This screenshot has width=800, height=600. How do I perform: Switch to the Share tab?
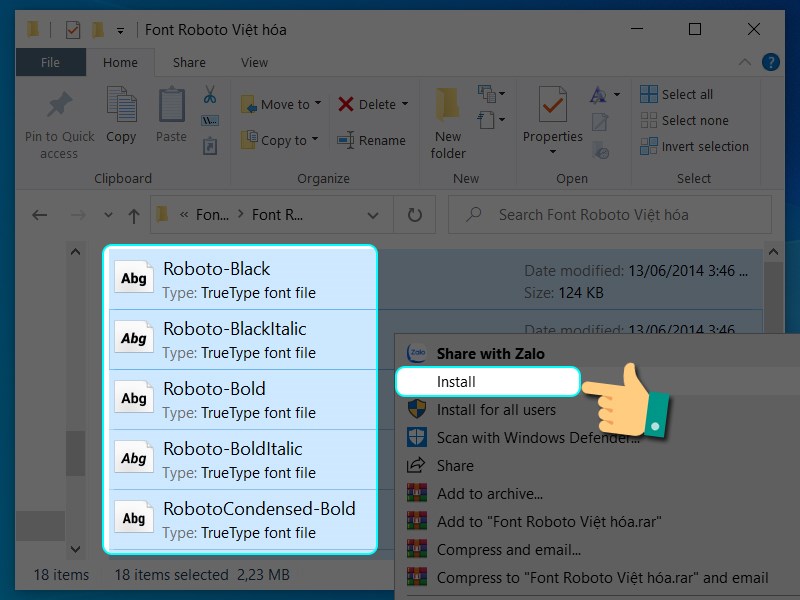coord(189,62)
